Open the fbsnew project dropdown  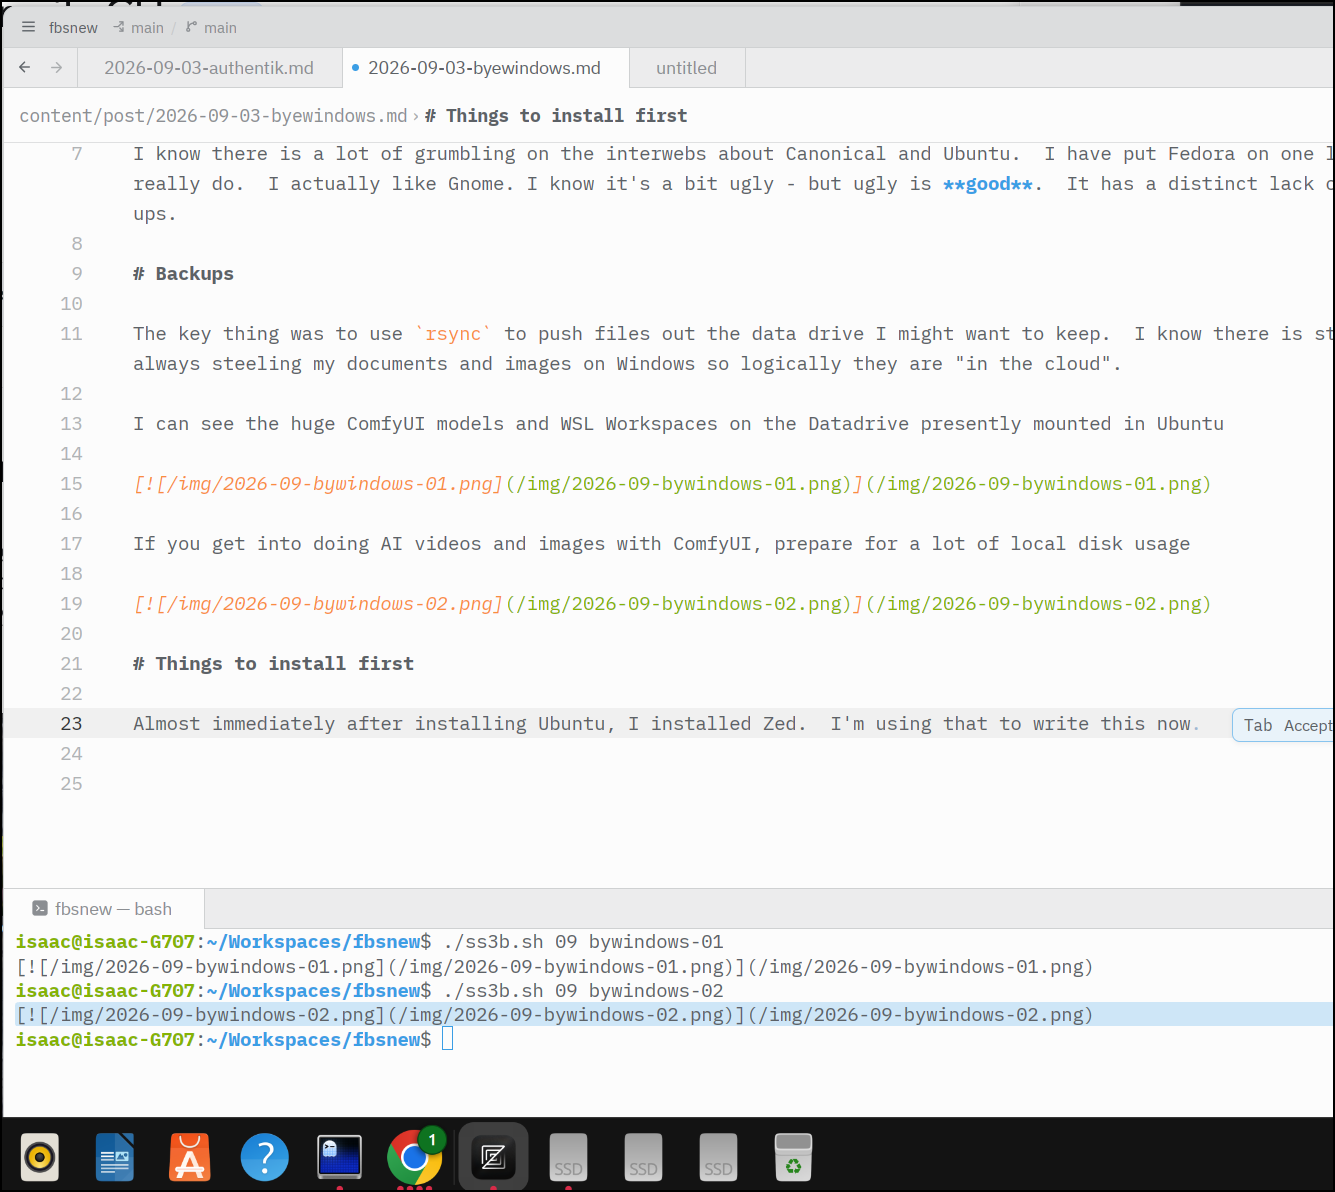[x=73, y=28]
